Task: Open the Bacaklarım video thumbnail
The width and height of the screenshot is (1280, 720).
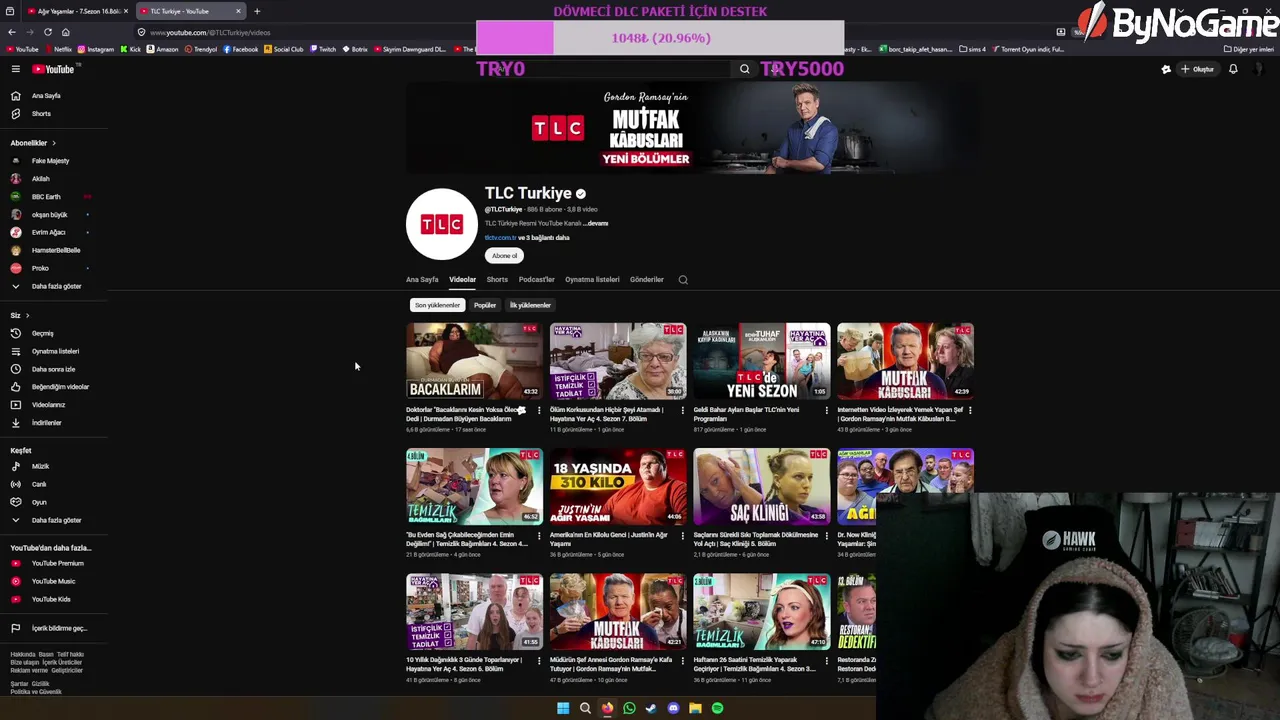Action: click(x=474, y=360)
